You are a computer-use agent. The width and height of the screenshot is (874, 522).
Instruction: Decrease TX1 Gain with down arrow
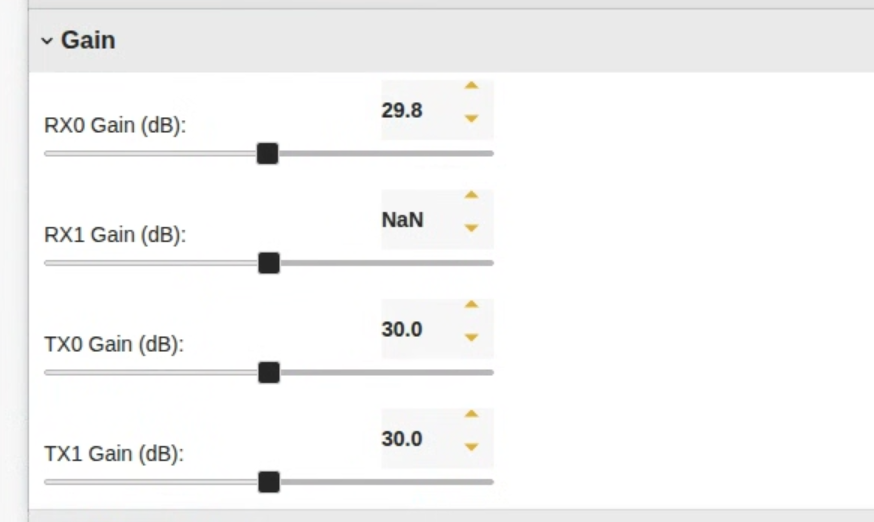pyautogui.click(x=472, y=447)
